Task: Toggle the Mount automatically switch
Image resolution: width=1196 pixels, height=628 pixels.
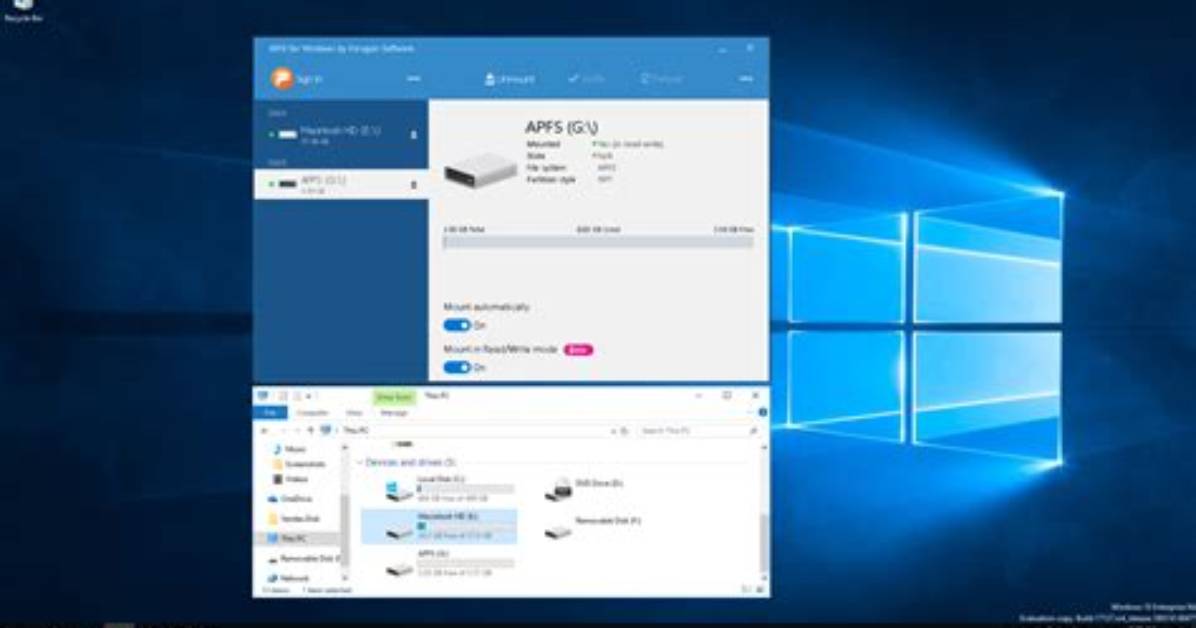Action: coord(457,325)
